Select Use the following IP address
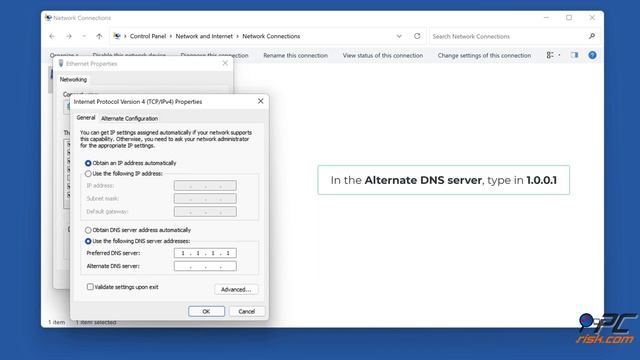The image size is (640, 360). pos(123,173)
